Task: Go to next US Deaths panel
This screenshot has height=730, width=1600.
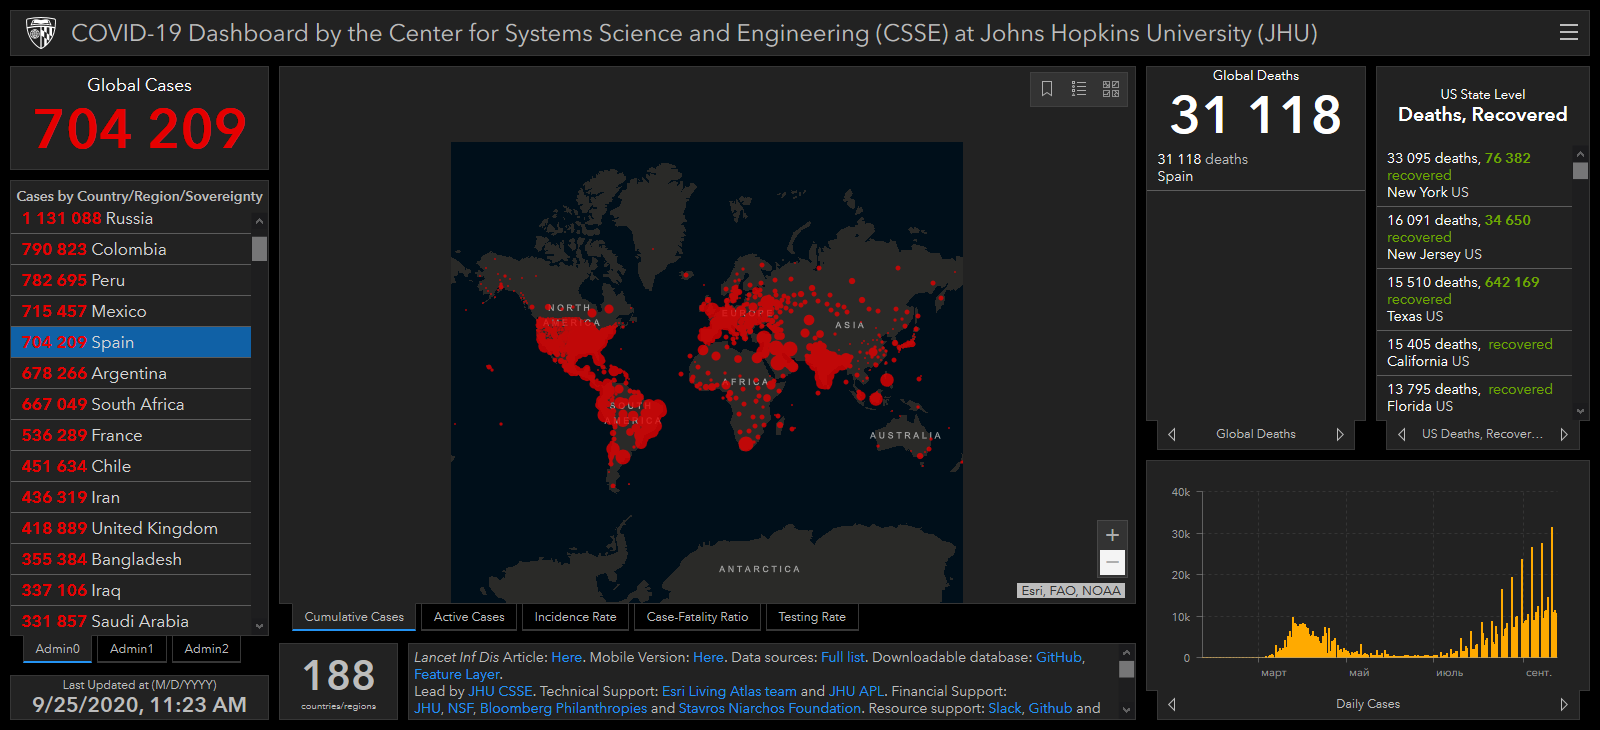Action: click(x=1564, y=434)
